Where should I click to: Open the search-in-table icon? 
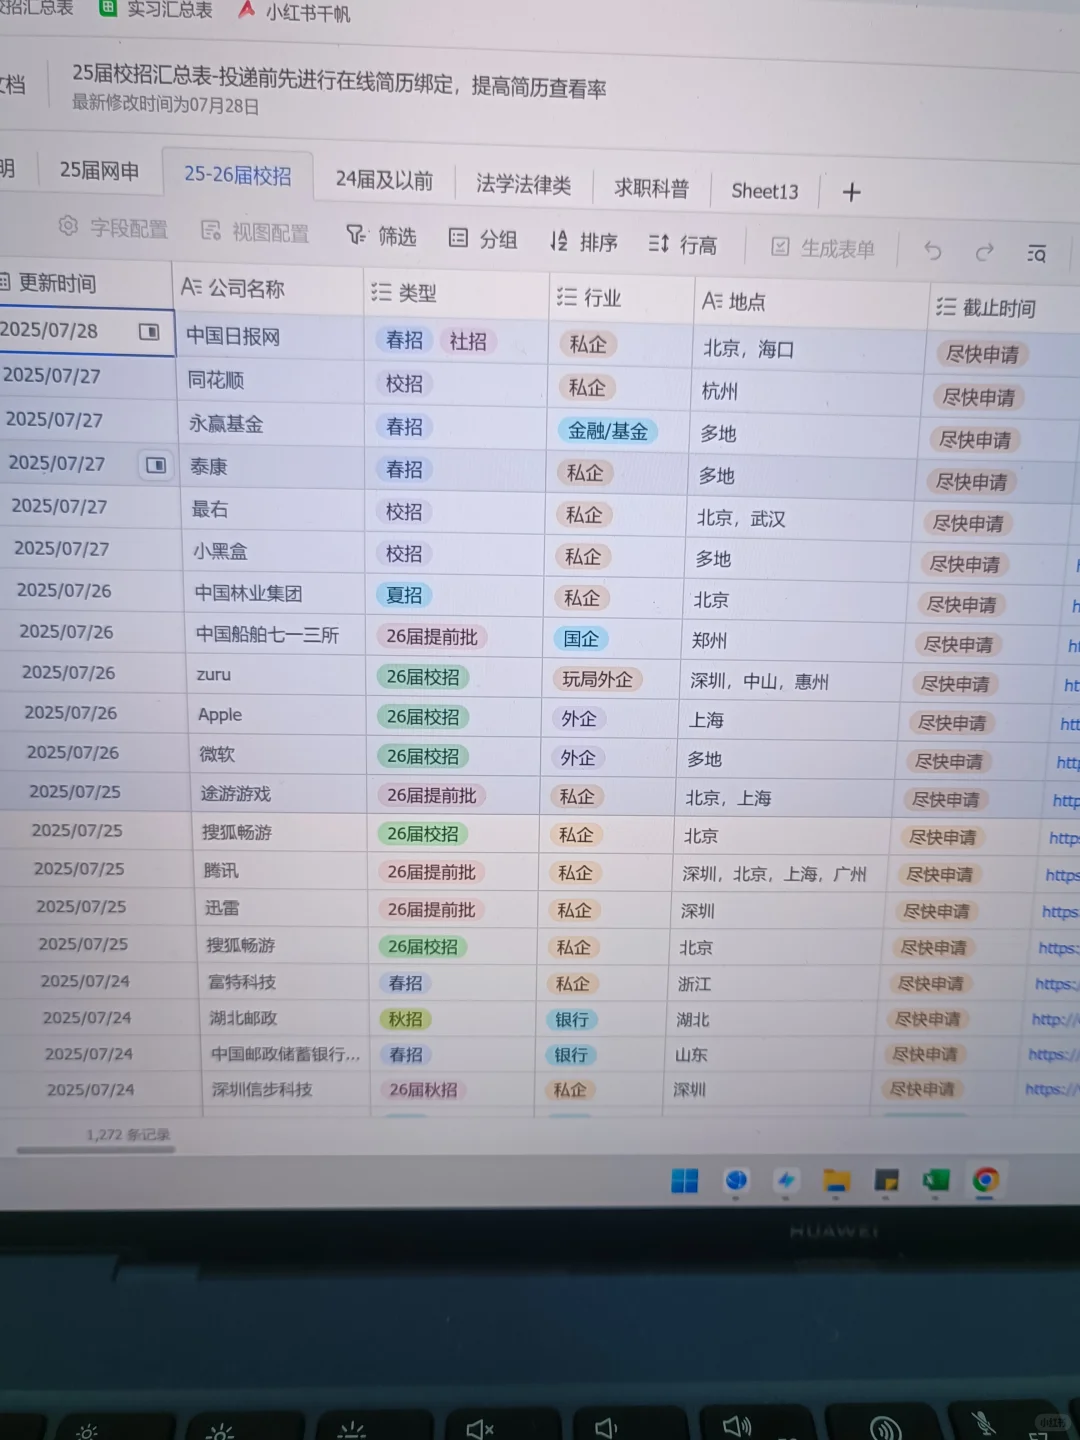1037,254
